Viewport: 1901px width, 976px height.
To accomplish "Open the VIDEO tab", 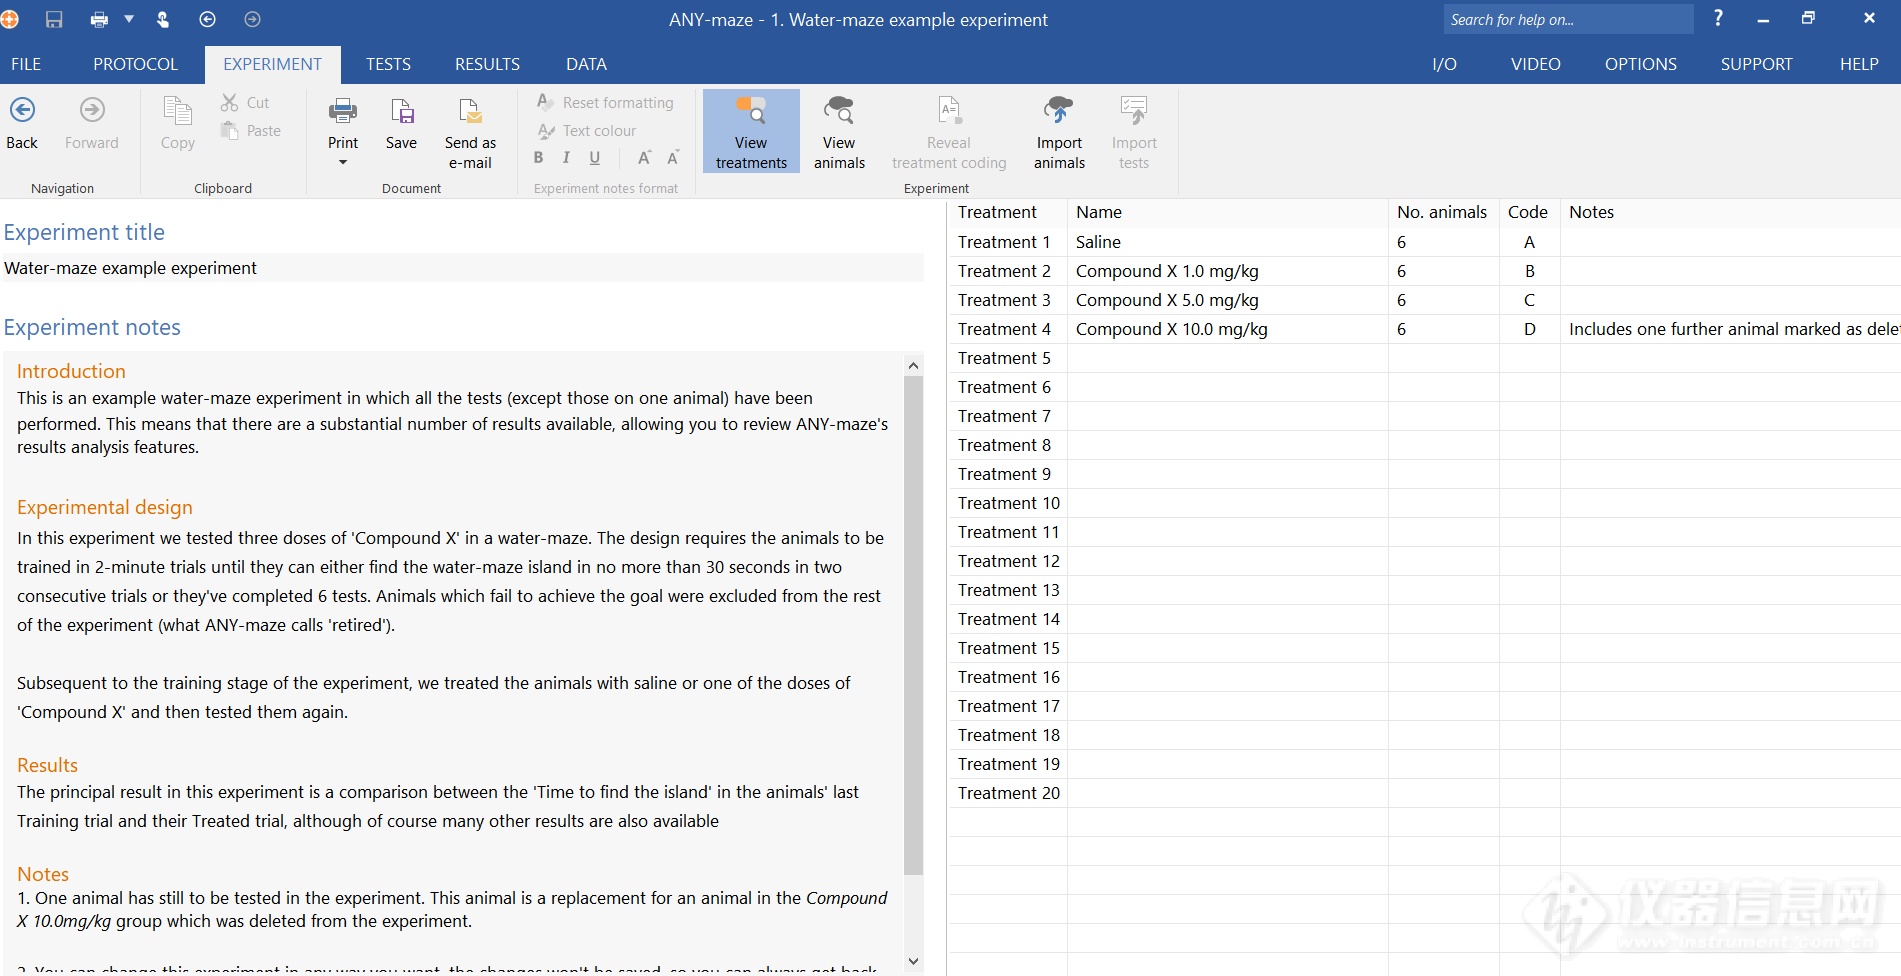I will pyautogui.click(x=1535, y=64).
